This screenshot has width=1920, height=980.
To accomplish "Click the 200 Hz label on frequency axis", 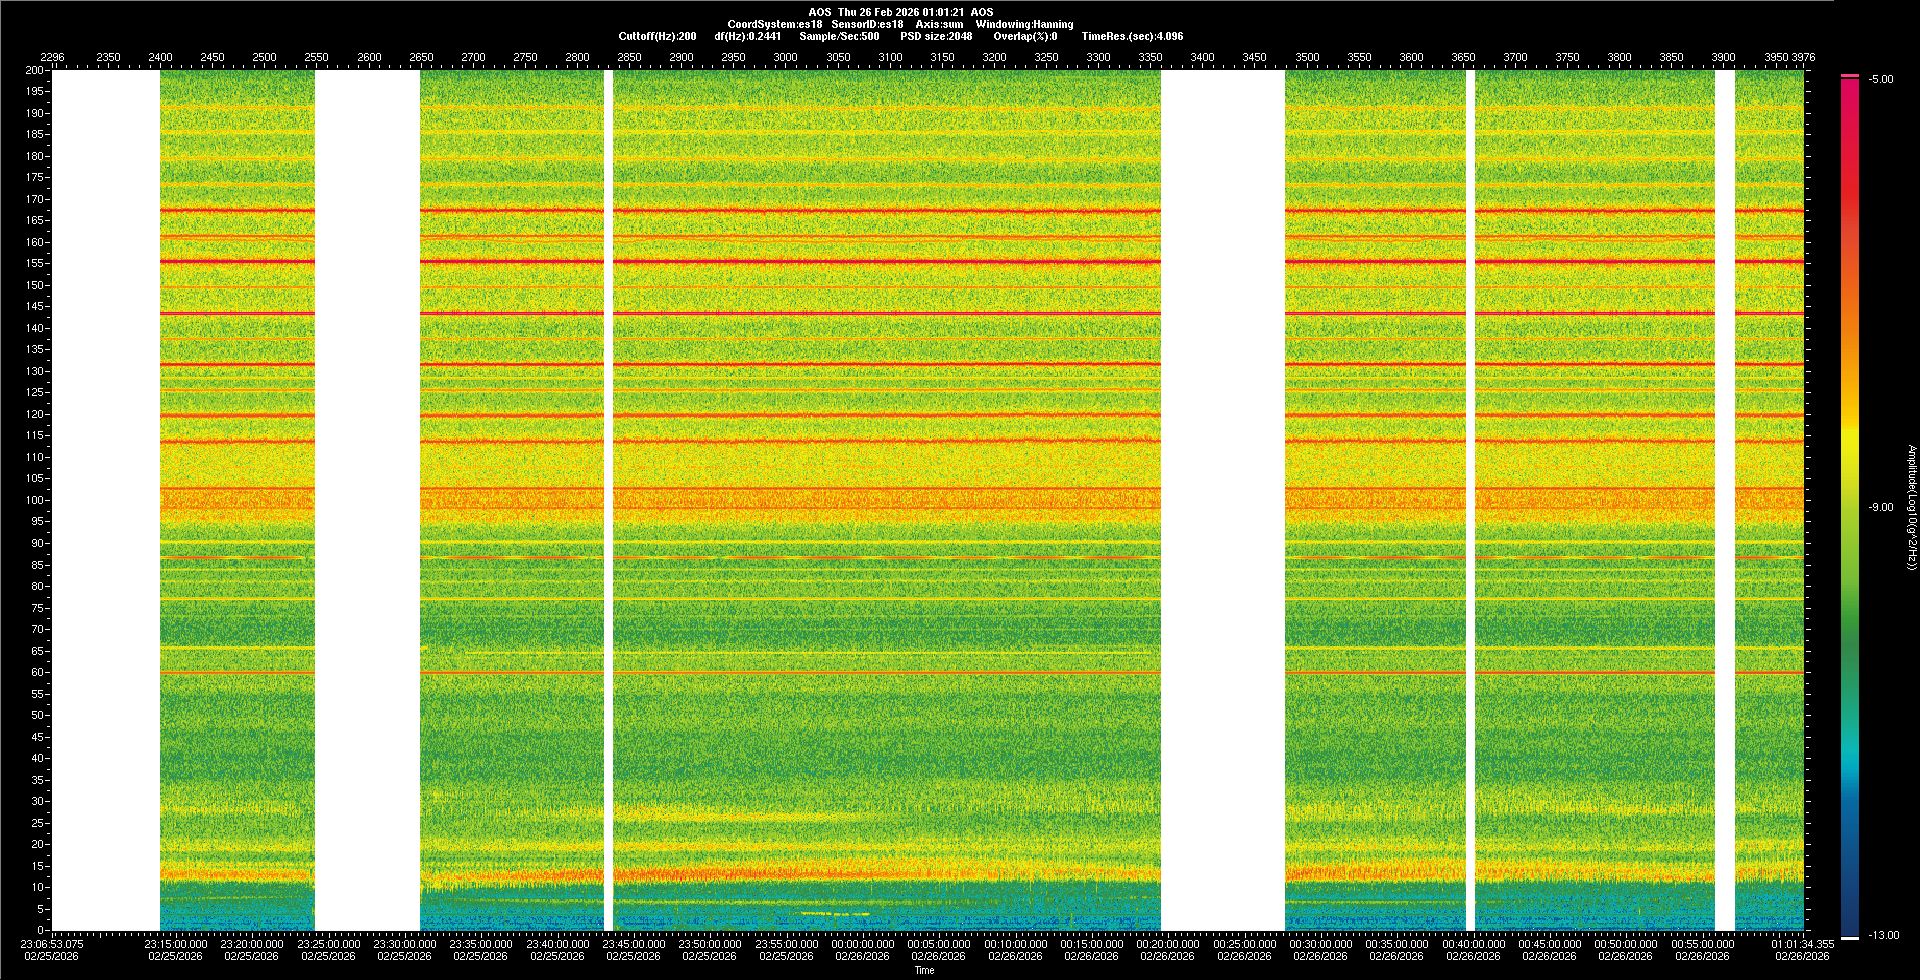I will coord(34,70).
